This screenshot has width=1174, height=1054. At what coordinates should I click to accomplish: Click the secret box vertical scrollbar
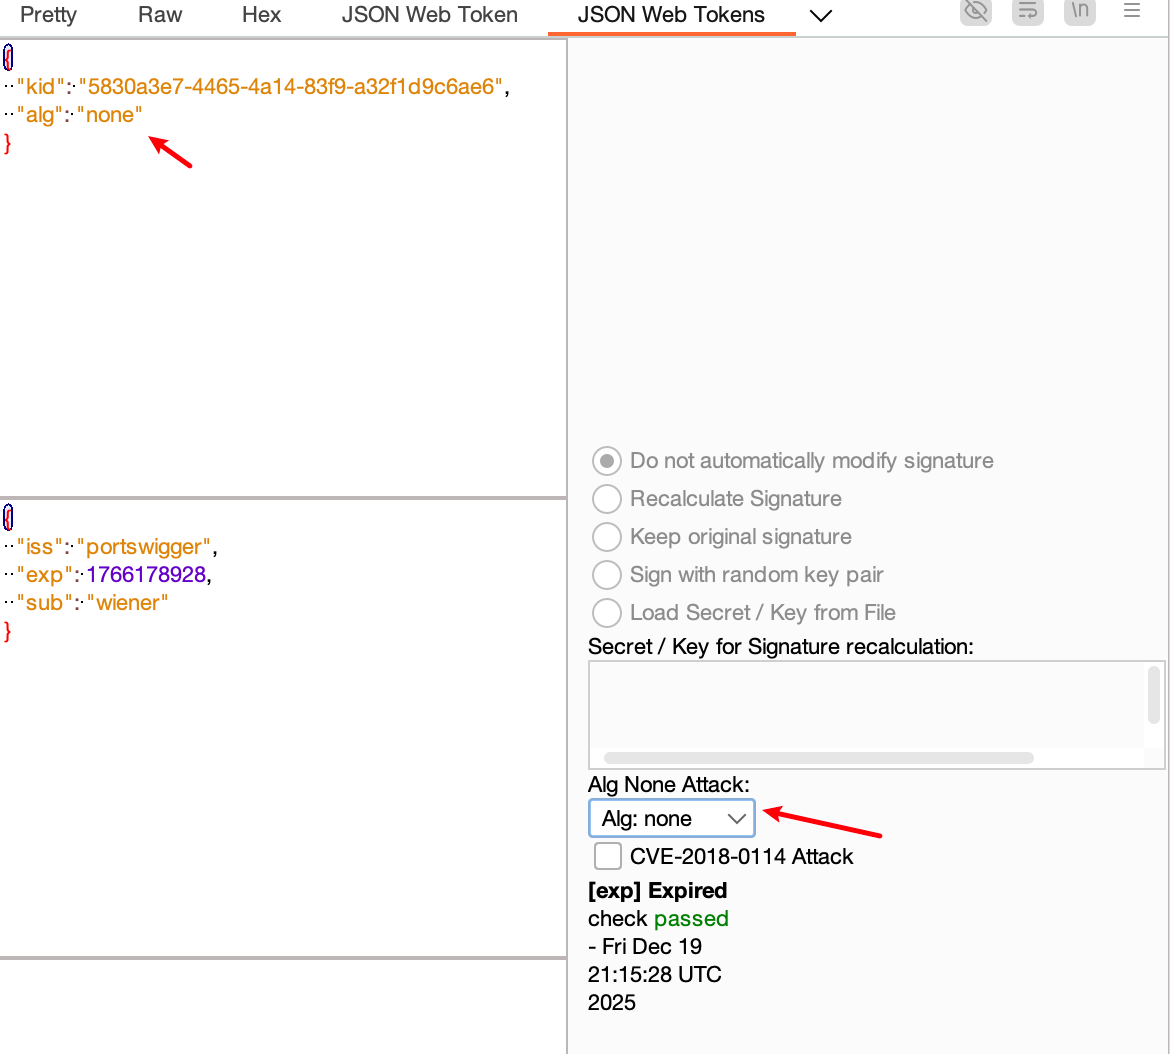tap(1154, 696)
